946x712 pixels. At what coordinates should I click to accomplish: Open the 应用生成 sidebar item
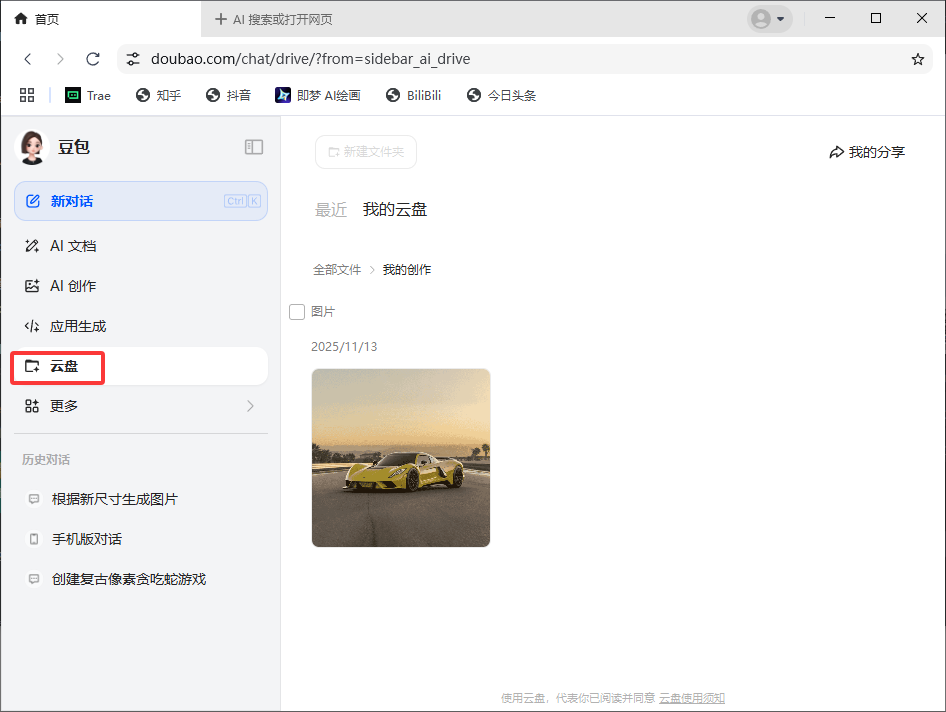(x=79, y=325)
